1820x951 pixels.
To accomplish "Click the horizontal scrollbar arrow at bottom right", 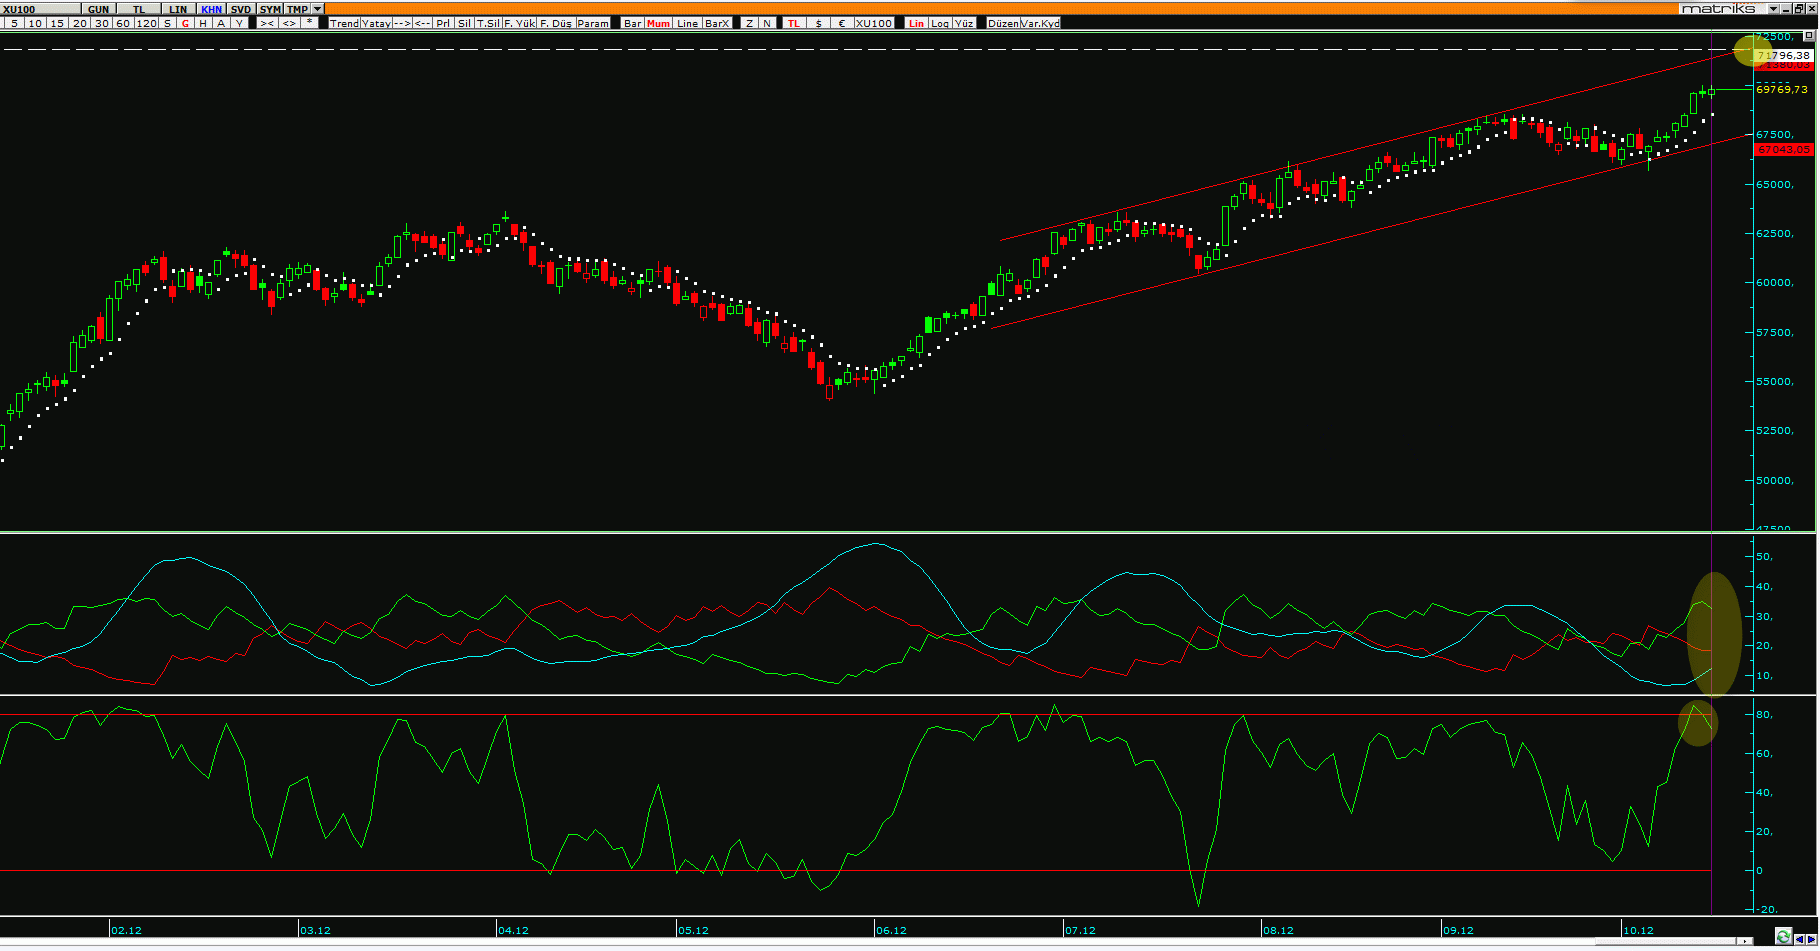I will tap(1745, 941).
